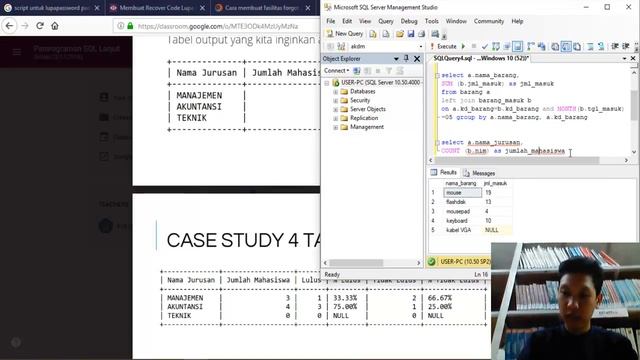Screen dimensions: 640x360
Task: Expand the Management folder
Action: [335, 128]
